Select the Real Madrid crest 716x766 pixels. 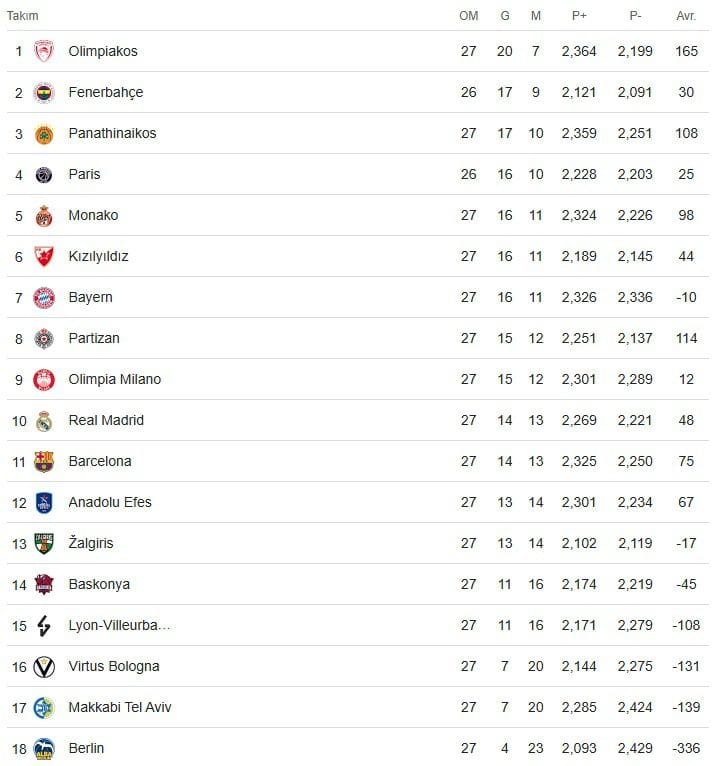point(43,421)
